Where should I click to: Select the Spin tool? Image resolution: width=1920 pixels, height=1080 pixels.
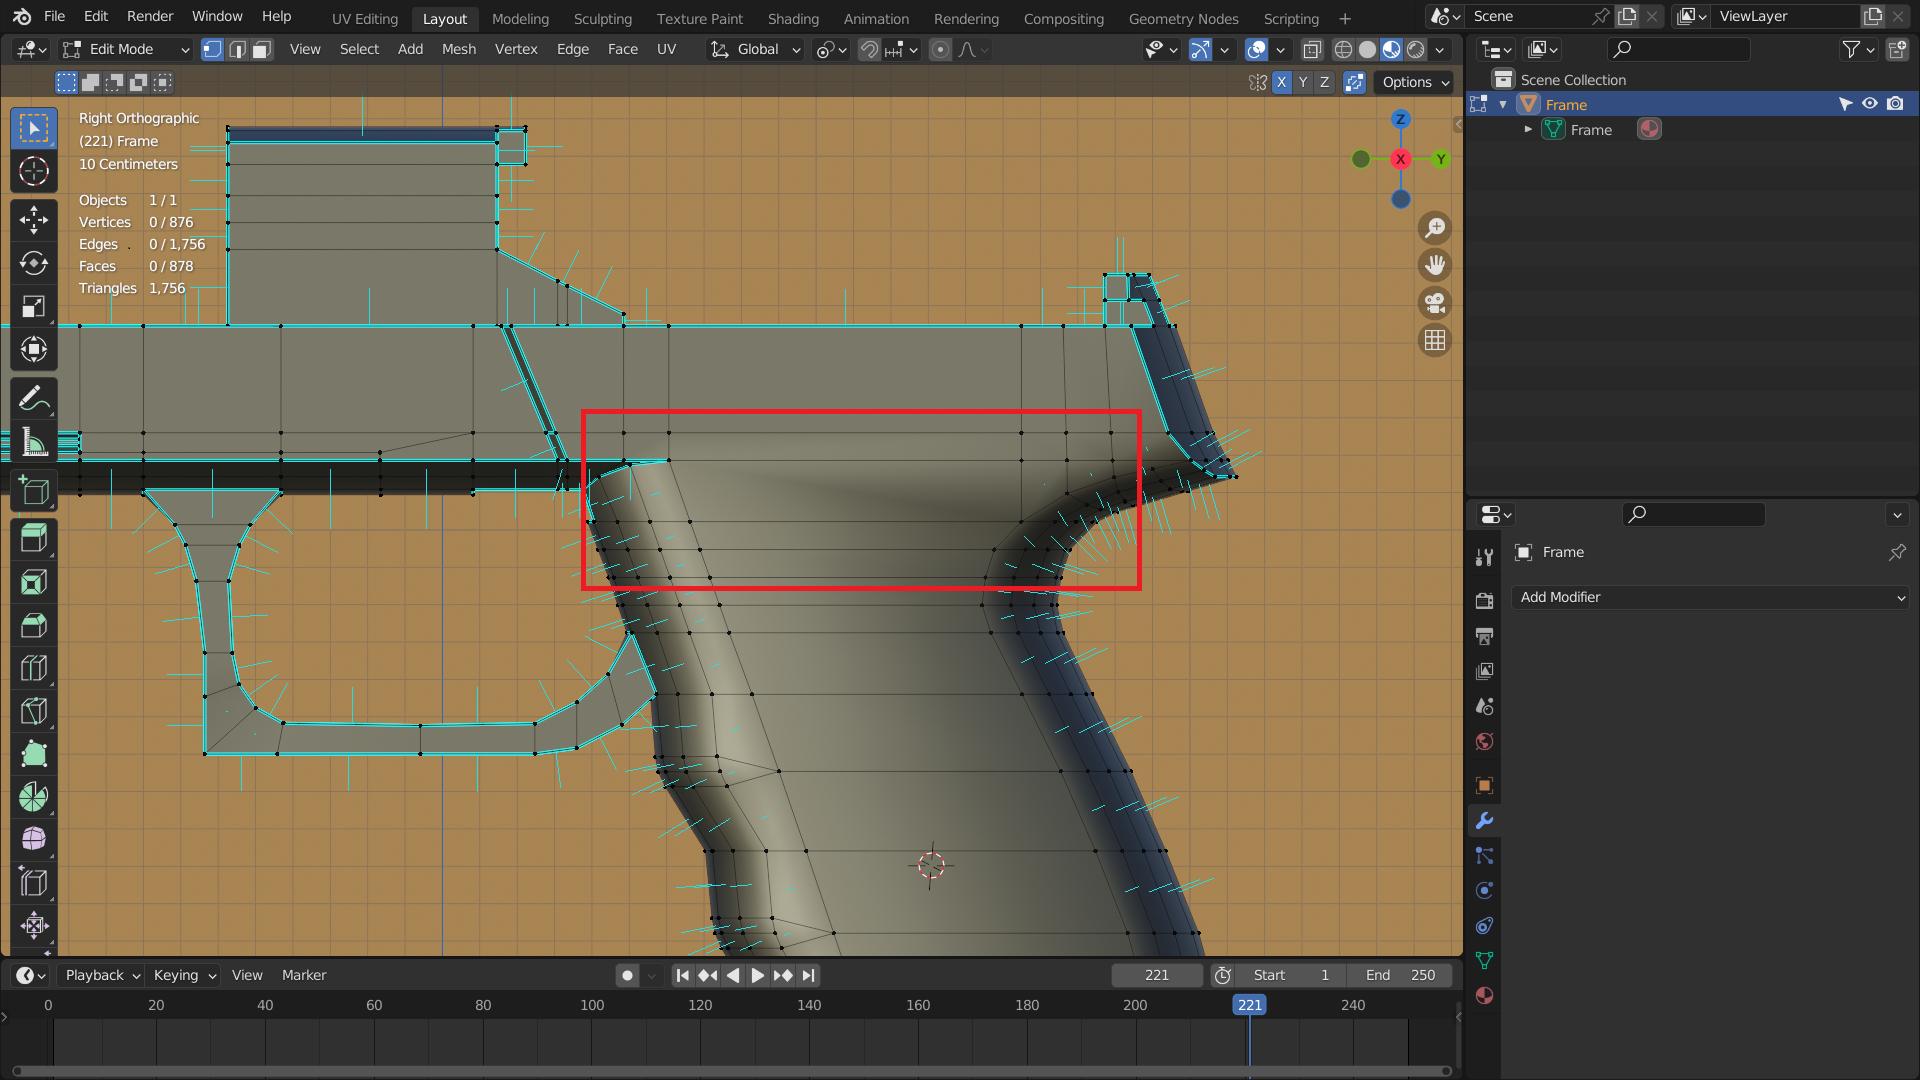34,797
